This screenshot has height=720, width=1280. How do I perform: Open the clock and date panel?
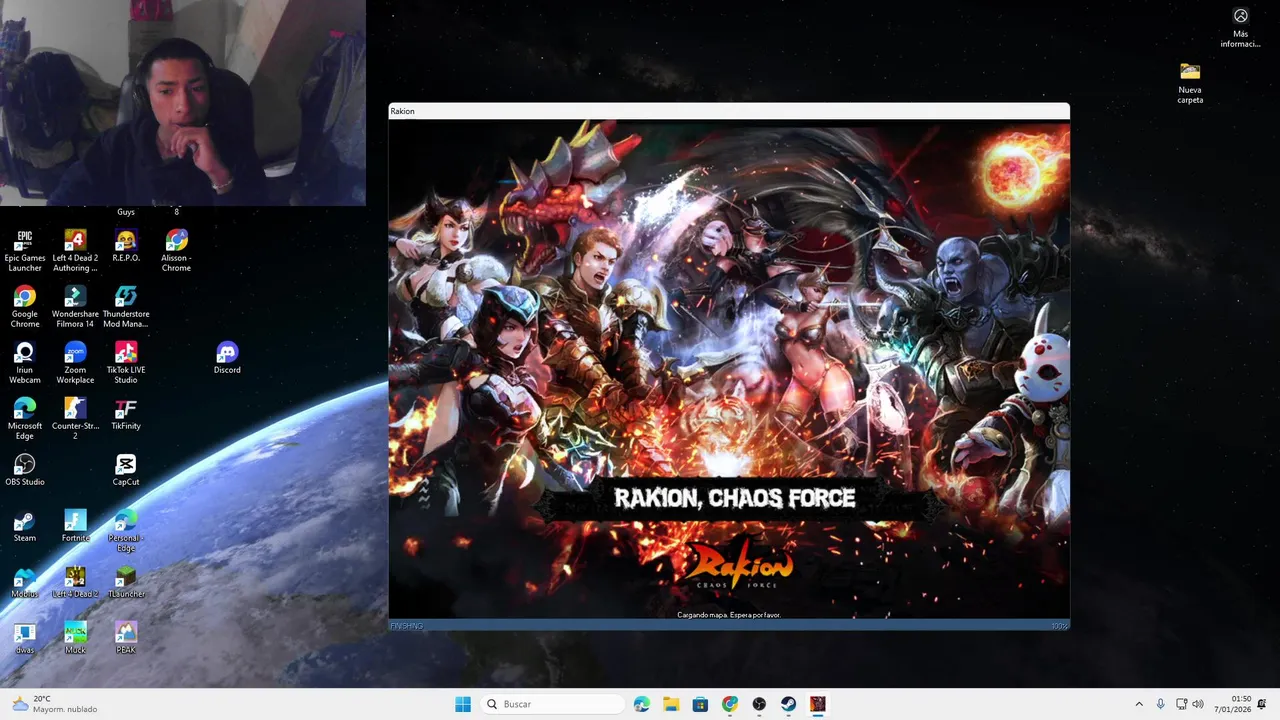click(1233, 704)
